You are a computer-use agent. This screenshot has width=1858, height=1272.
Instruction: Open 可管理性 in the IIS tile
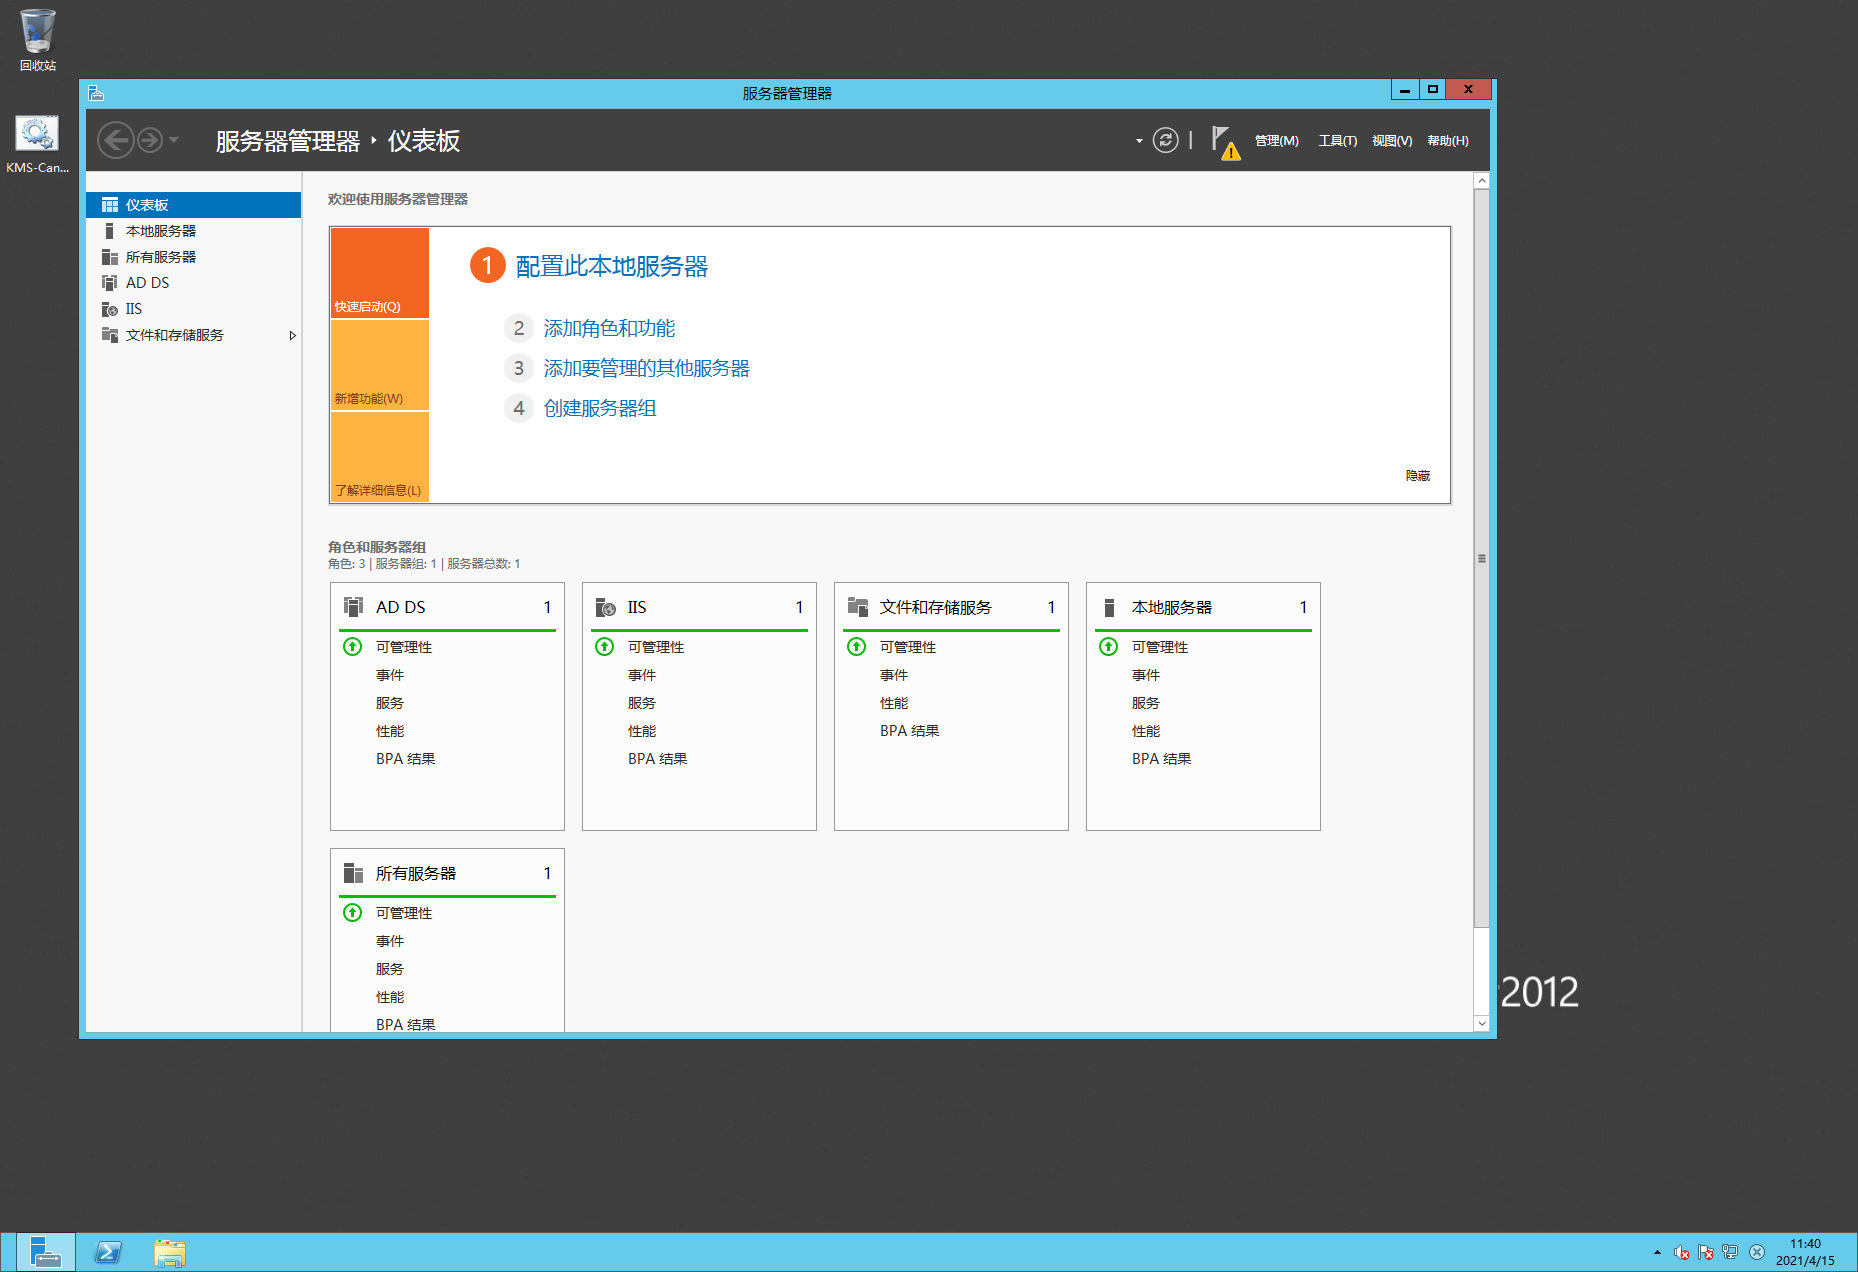656,647
